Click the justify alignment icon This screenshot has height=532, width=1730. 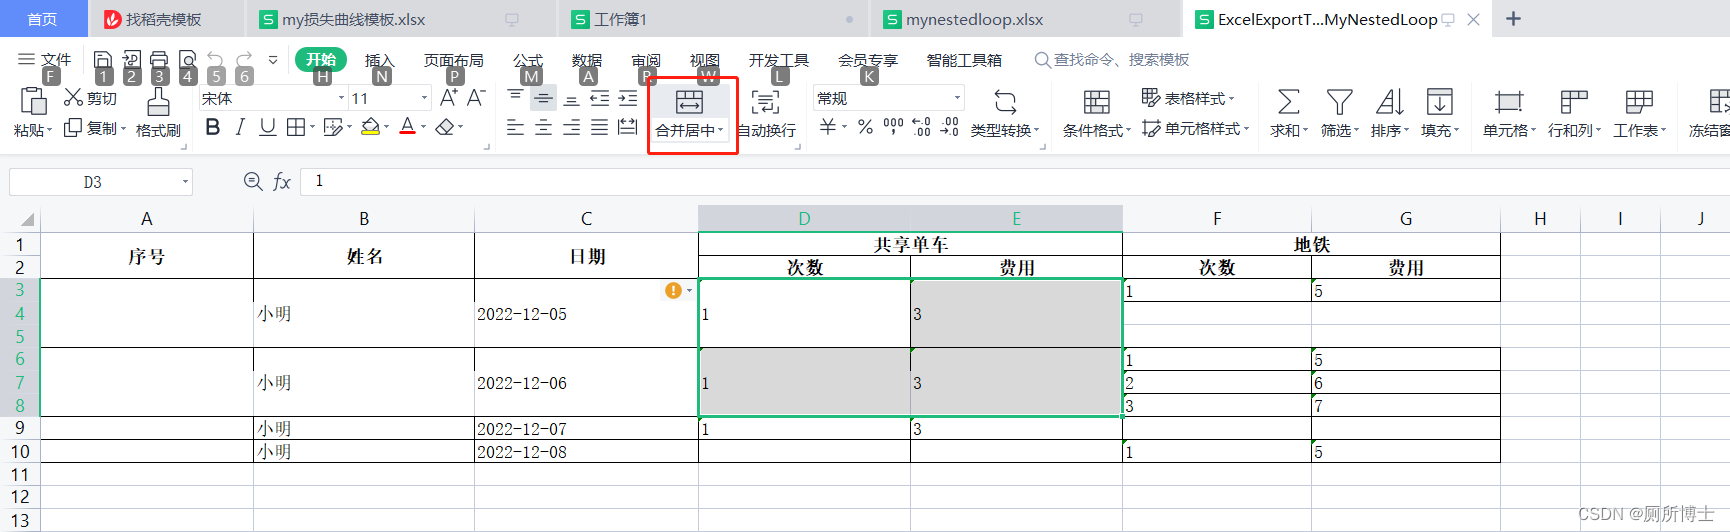click(600, 127)
